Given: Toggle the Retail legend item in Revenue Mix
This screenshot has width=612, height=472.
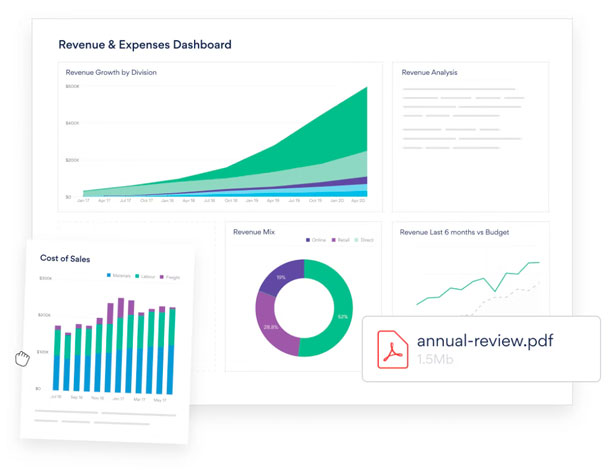Looking at the screenshot, I should 340,240.
